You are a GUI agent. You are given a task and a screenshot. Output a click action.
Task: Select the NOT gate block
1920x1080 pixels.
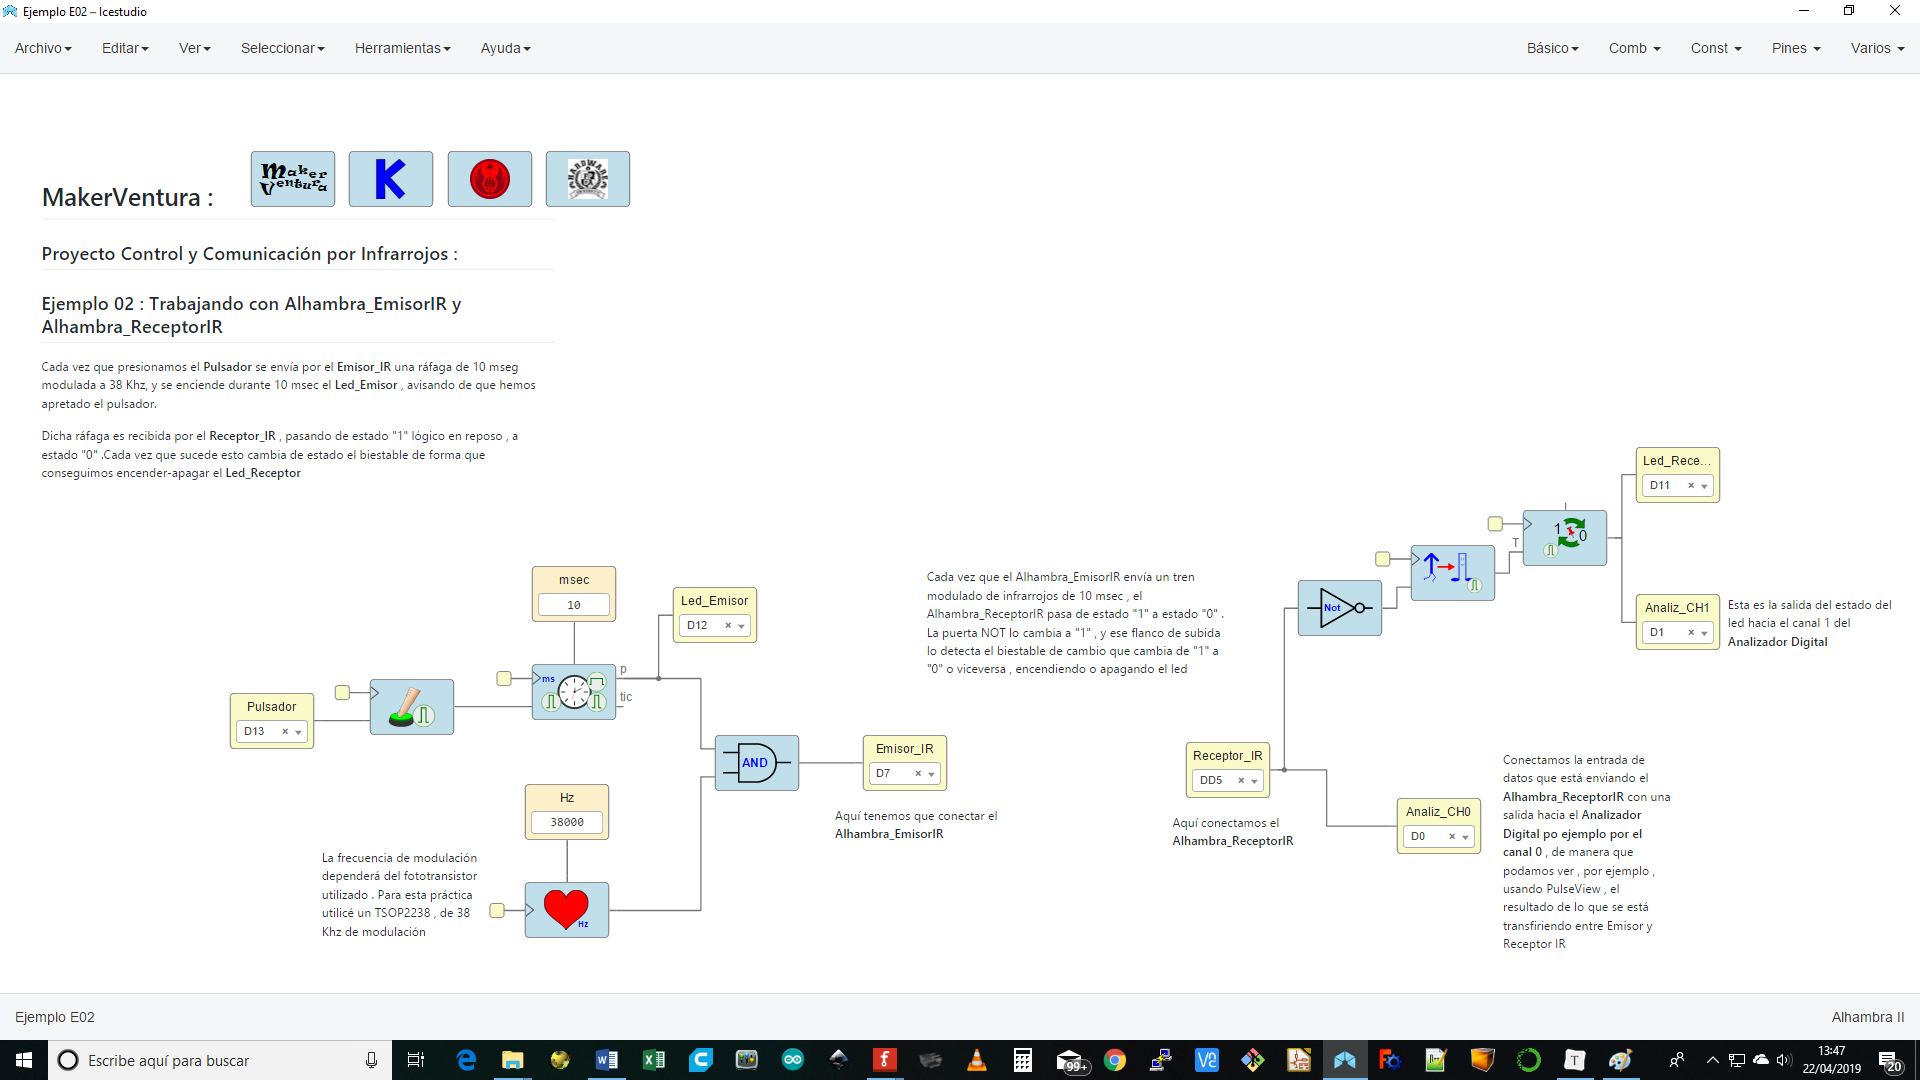click(x=1339, y=608)
